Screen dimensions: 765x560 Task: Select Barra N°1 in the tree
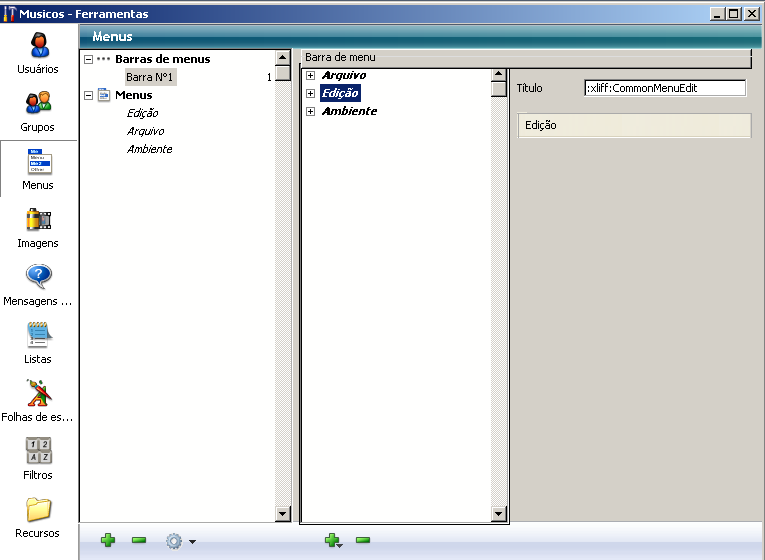150,77
